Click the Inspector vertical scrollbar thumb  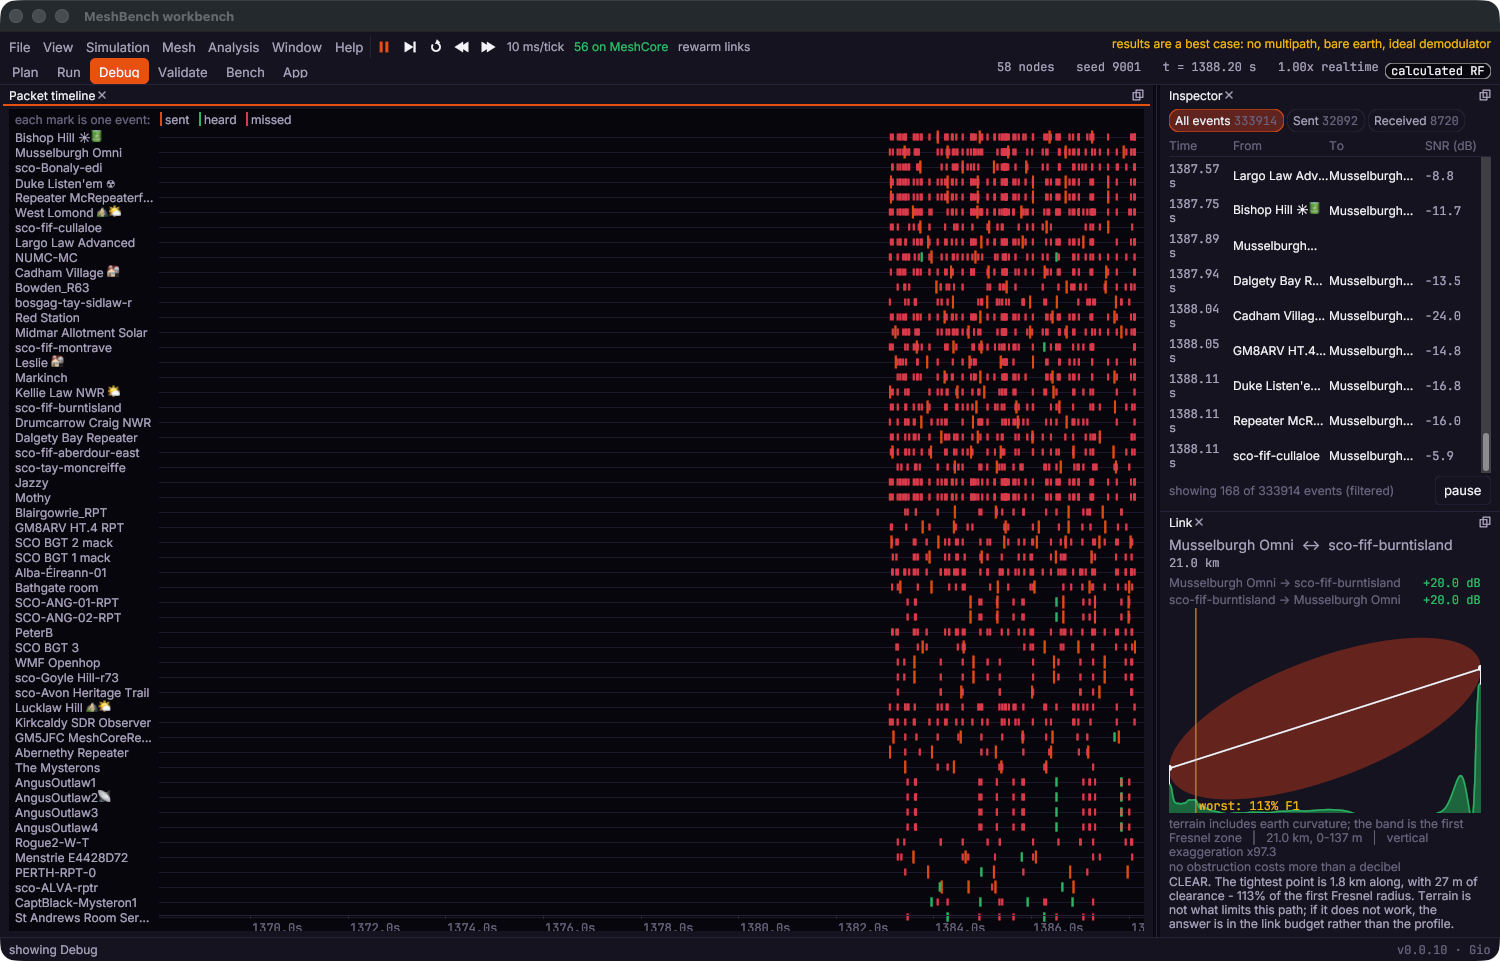1486,451
